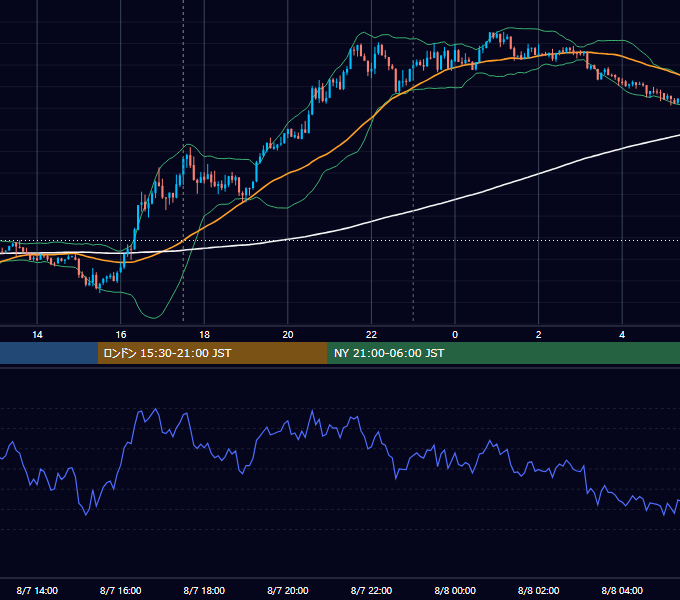Click the 8/7 14:00 label on oscillator axis
The image size is (680, 600).
37,590
